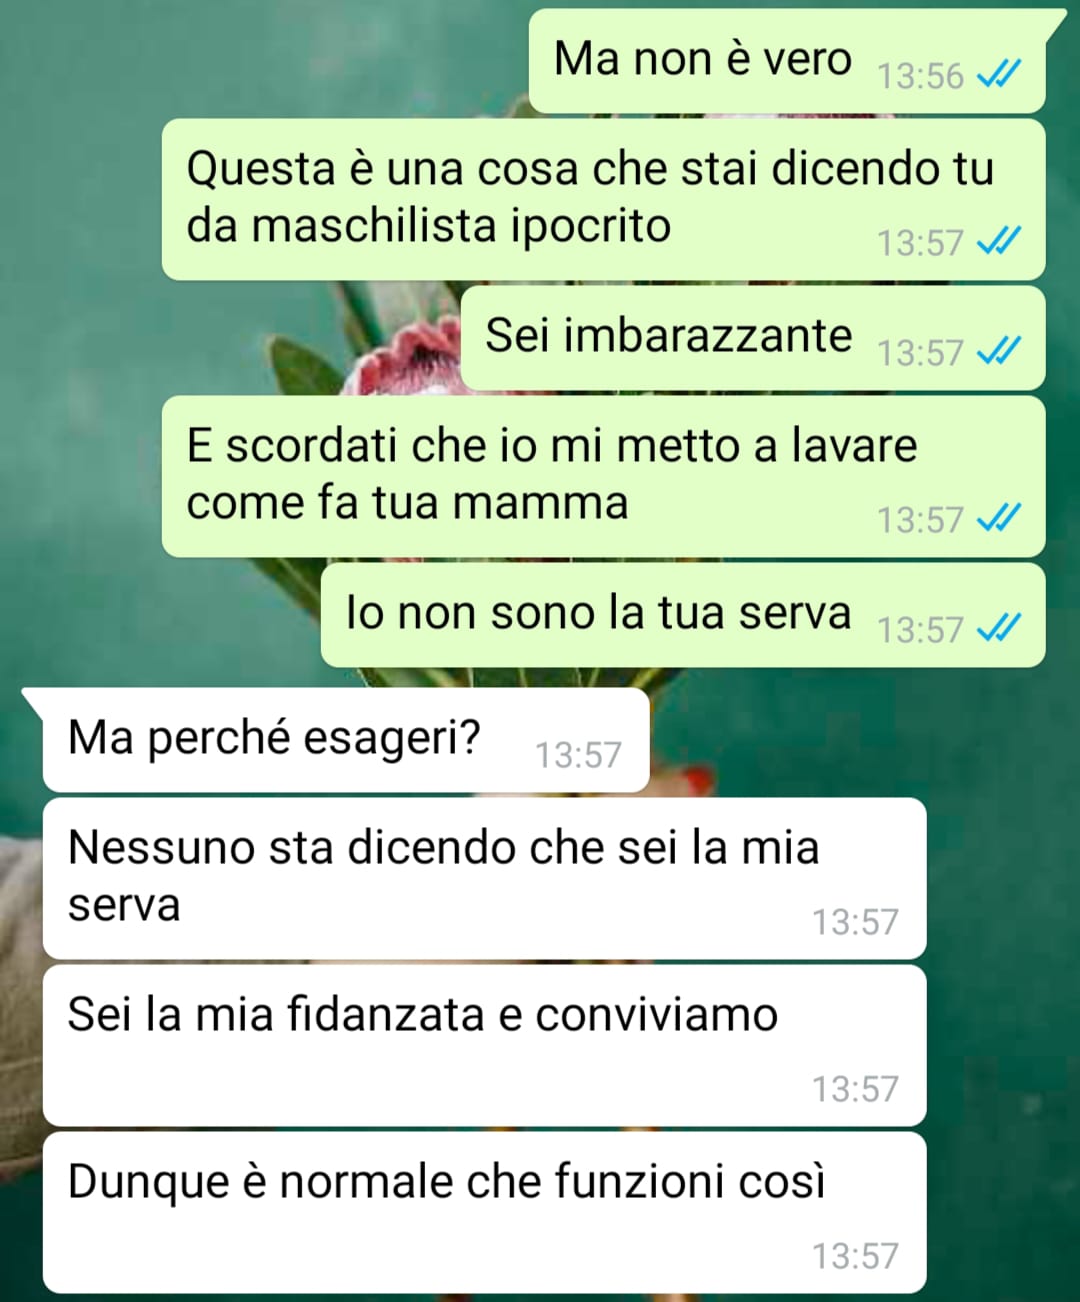Select the 'Ma non è vero' message bubble
The height and width of the screenshot is (1302, 1080).
tap(787, 61)
